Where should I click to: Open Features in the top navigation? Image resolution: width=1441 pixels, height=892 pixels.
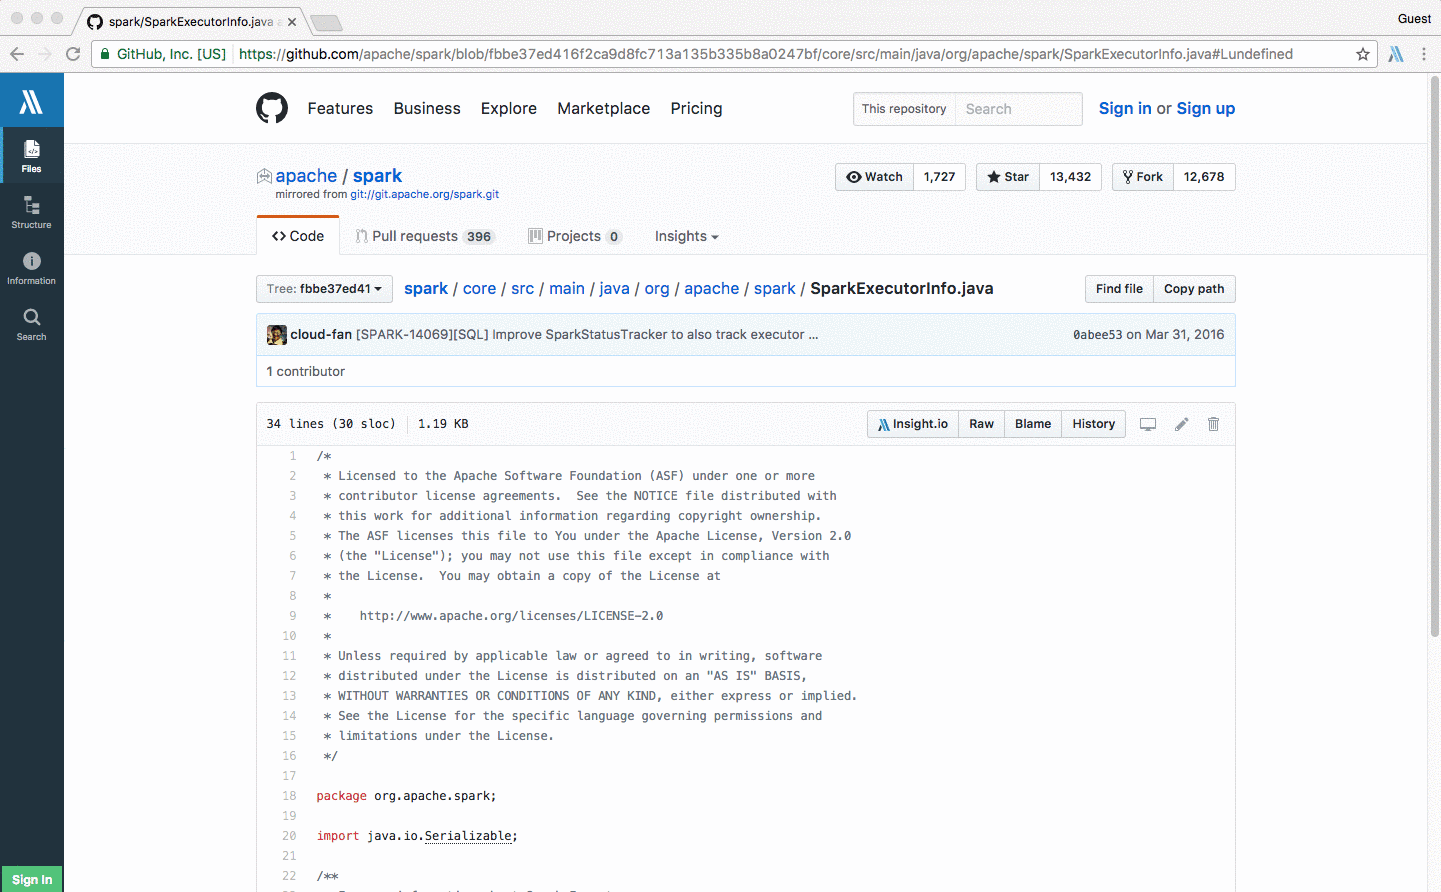340,108
